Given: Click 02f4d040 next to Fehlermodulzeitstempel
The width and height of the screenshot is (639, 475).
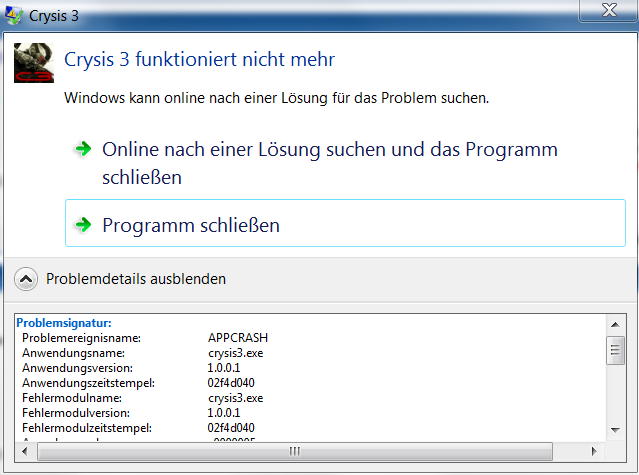Looking at the screenshot, I should [x=231, y=428].
